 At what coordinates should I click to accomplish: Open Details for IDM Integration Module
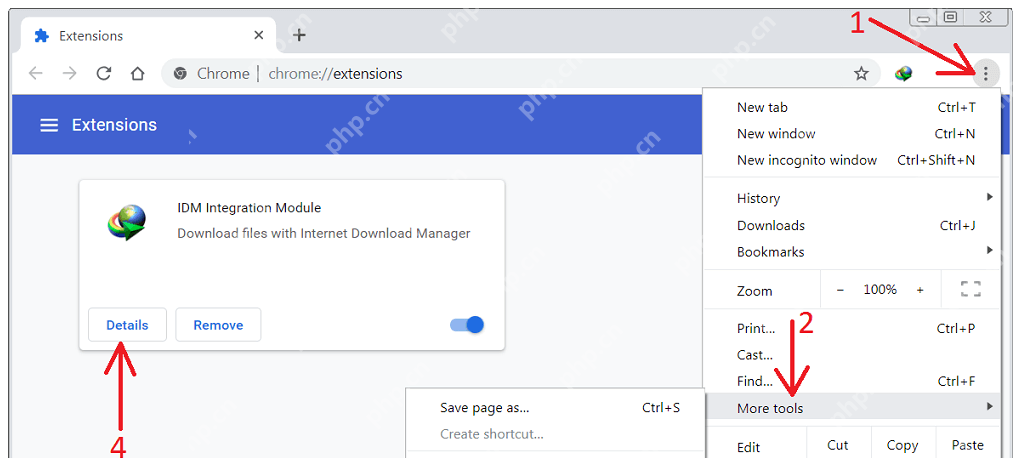click(x=128, y=325)
